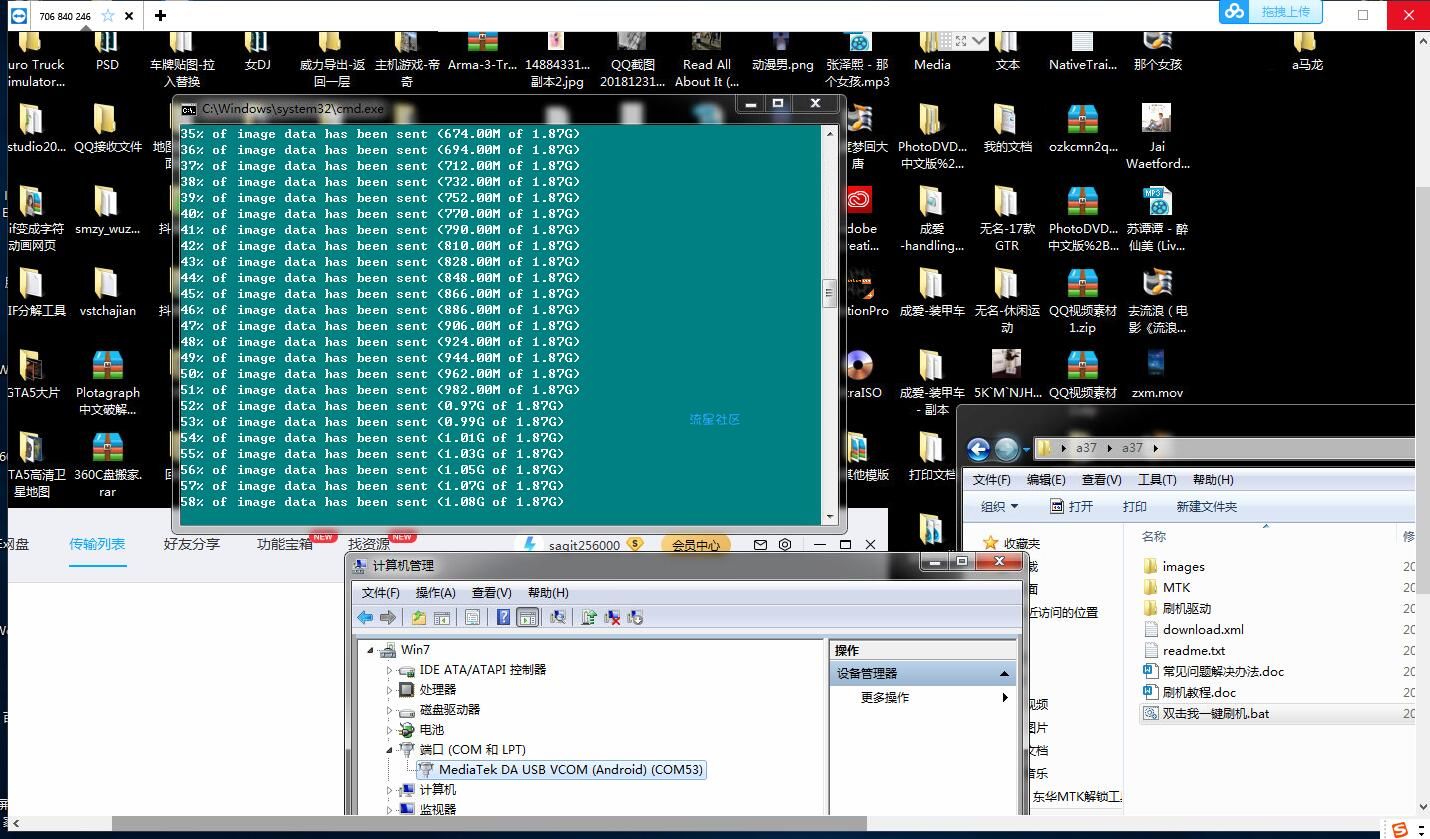This screenshot has height=839, width=1430.
Task: Open 帮助(H) menu in Computer Management
Action: pos(548,593)
